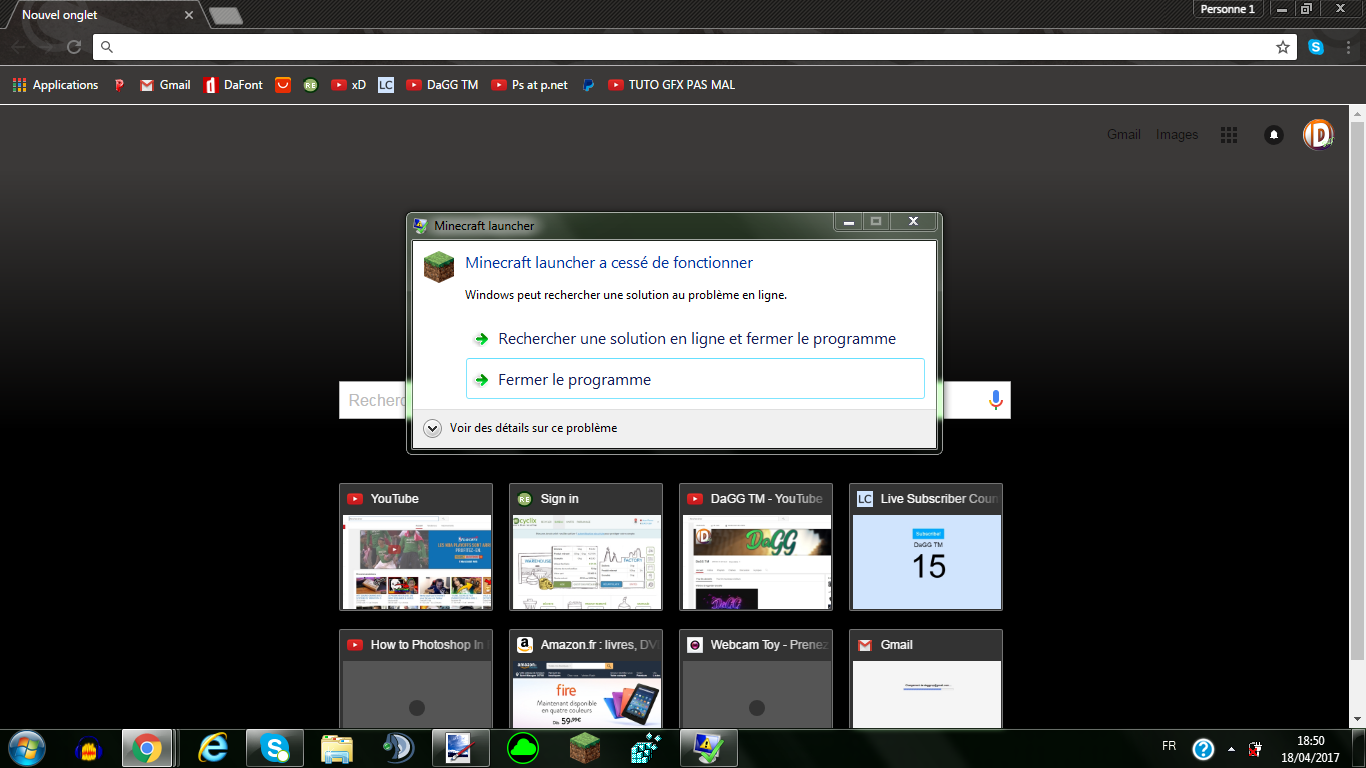Minimize the Minecraft launcher dialog
This screenshot has height=768, width=1366.
(x=848, y=222)
